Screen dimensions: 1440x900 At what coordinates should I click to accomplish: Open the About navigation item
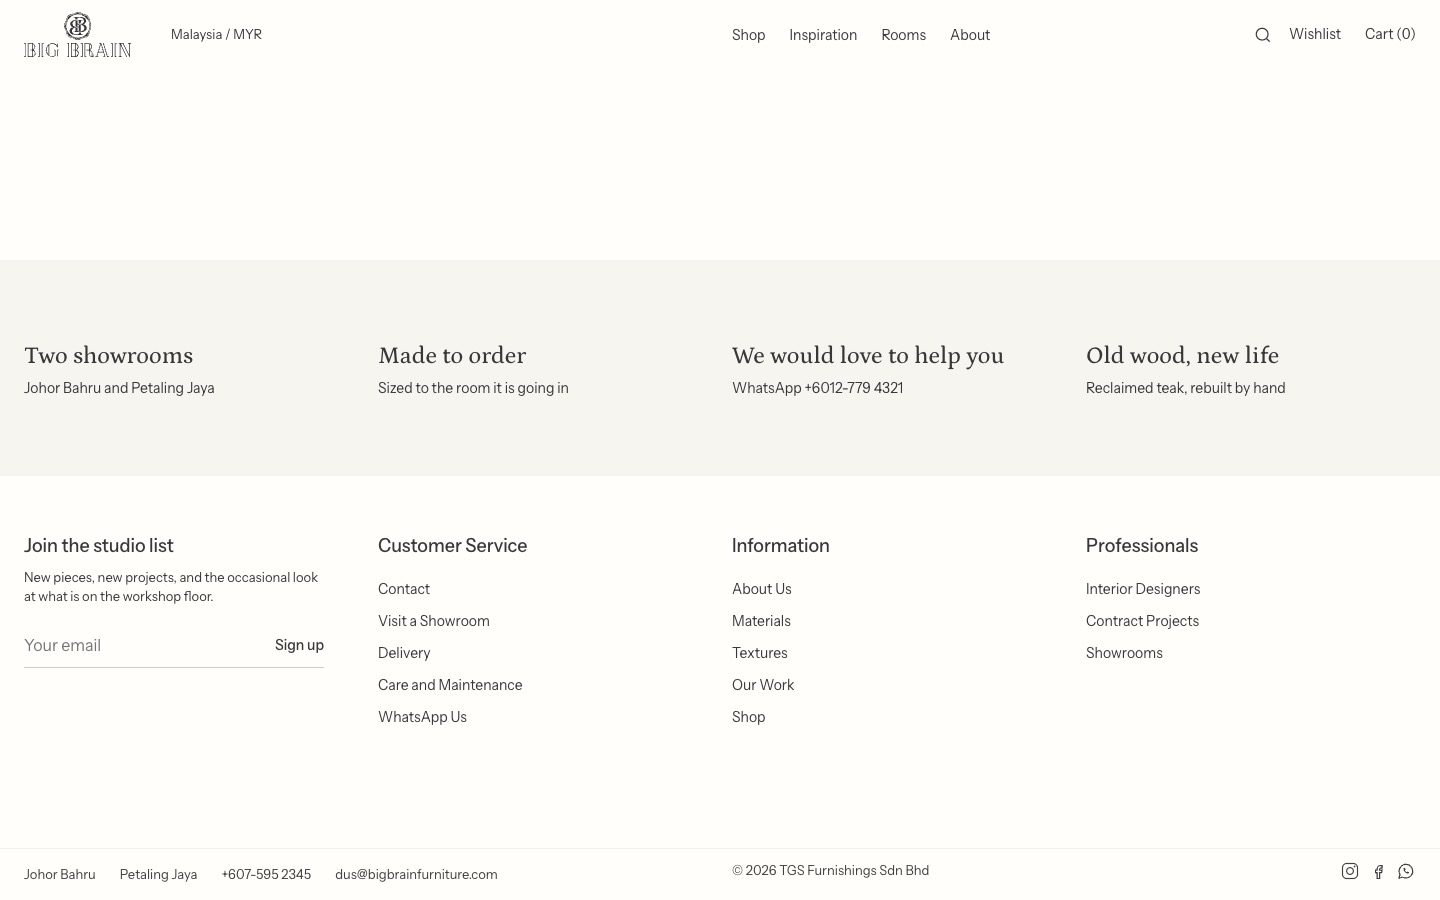pos(970,35)
